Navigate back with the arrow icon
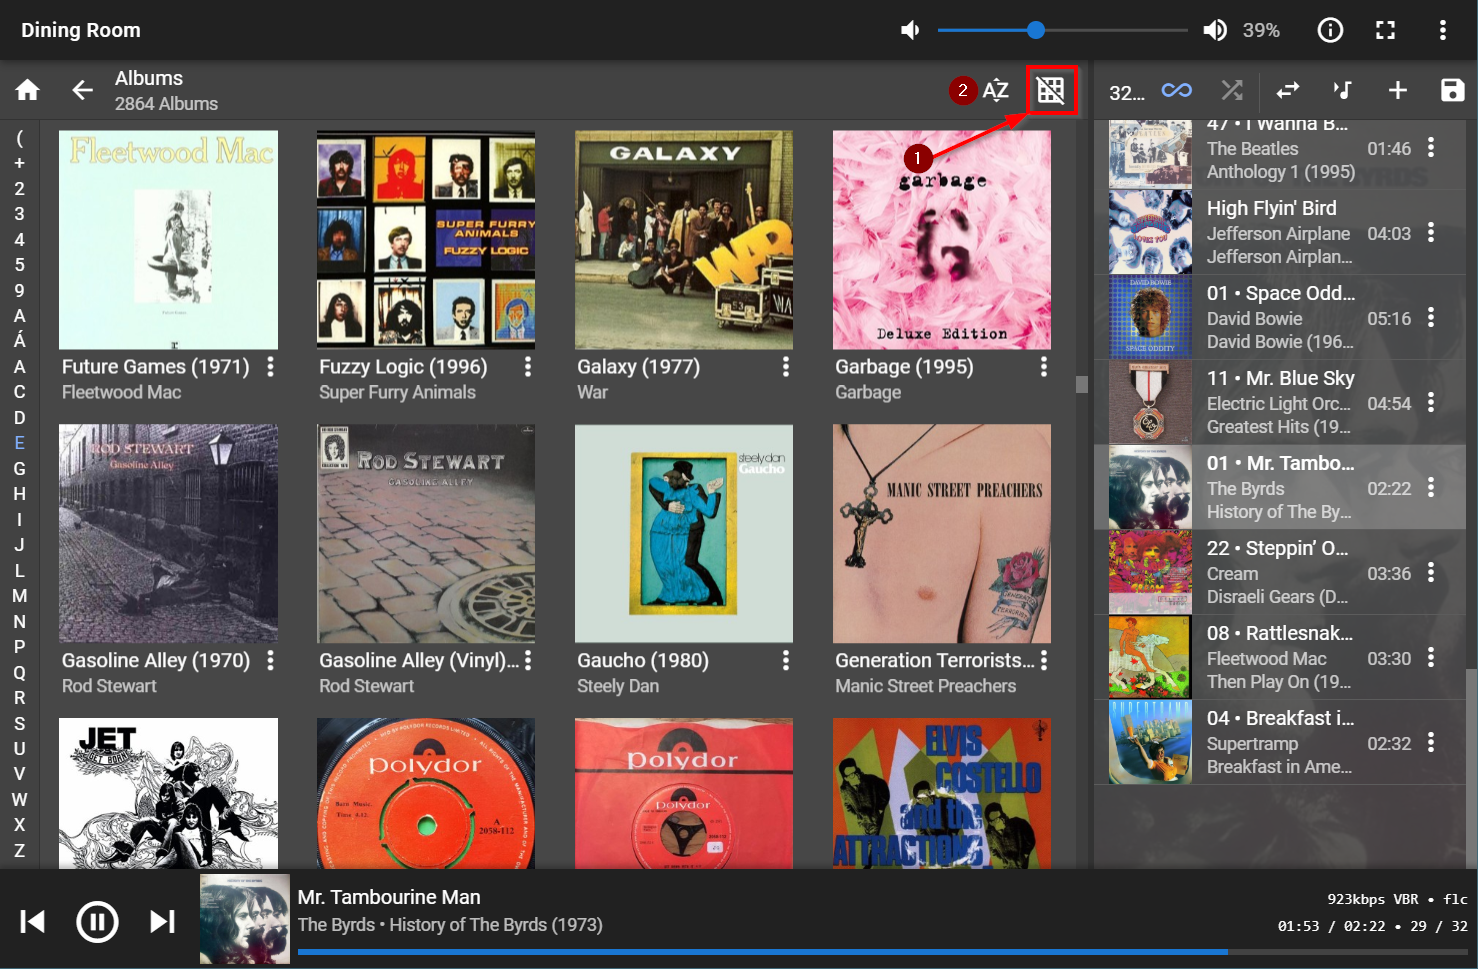 82,91
